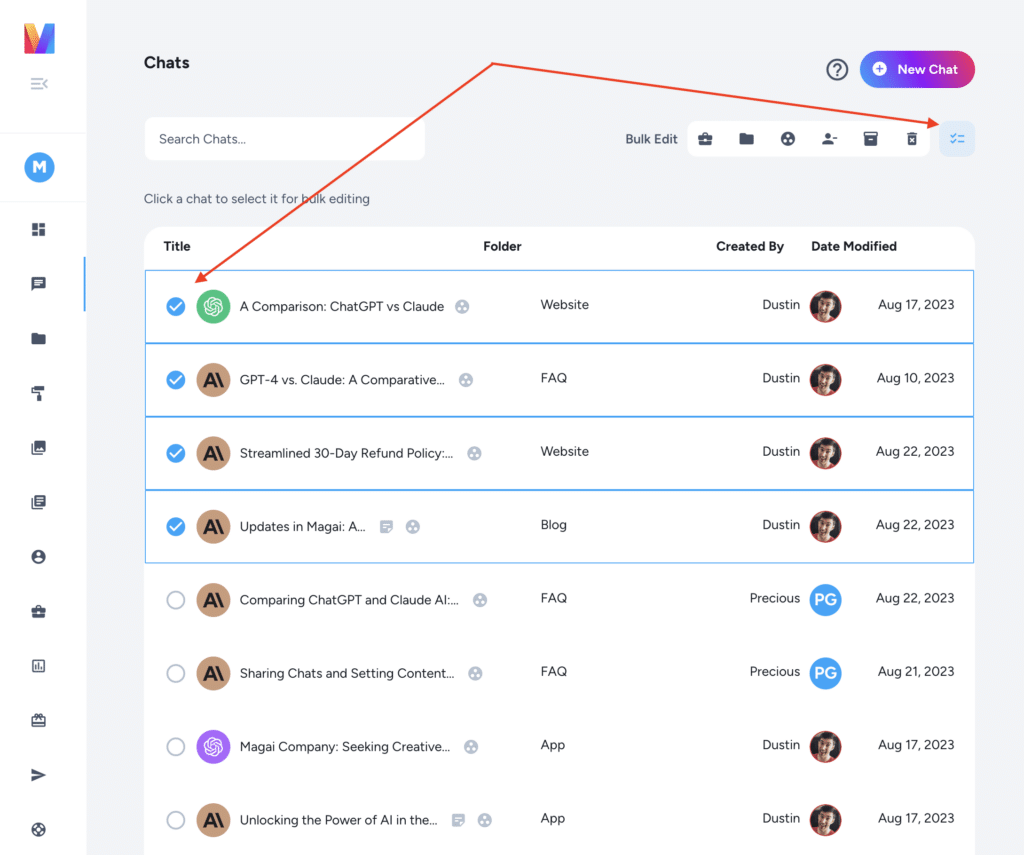Bulk edit workspace briefcase icon
1024x855 pixels.
click(x=705, y=138)
